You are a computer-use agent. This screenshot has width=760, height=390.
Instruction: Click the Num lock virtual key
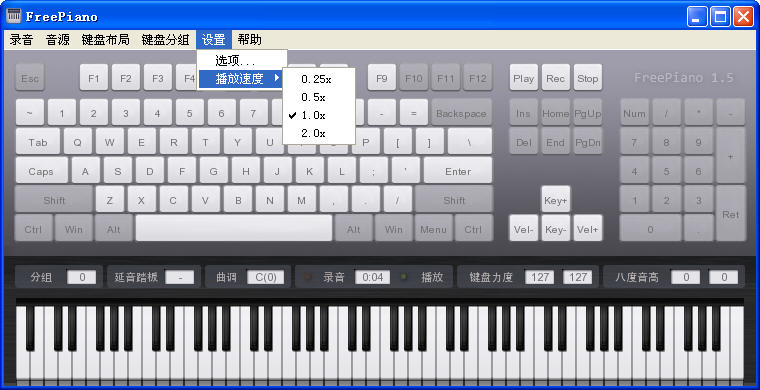point(634,113)
